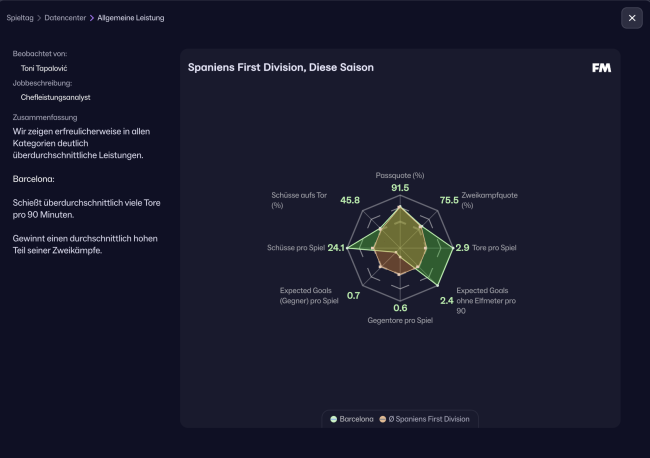
Task: Click the FM logo on the chart card
Action: [x=601, y=68]
